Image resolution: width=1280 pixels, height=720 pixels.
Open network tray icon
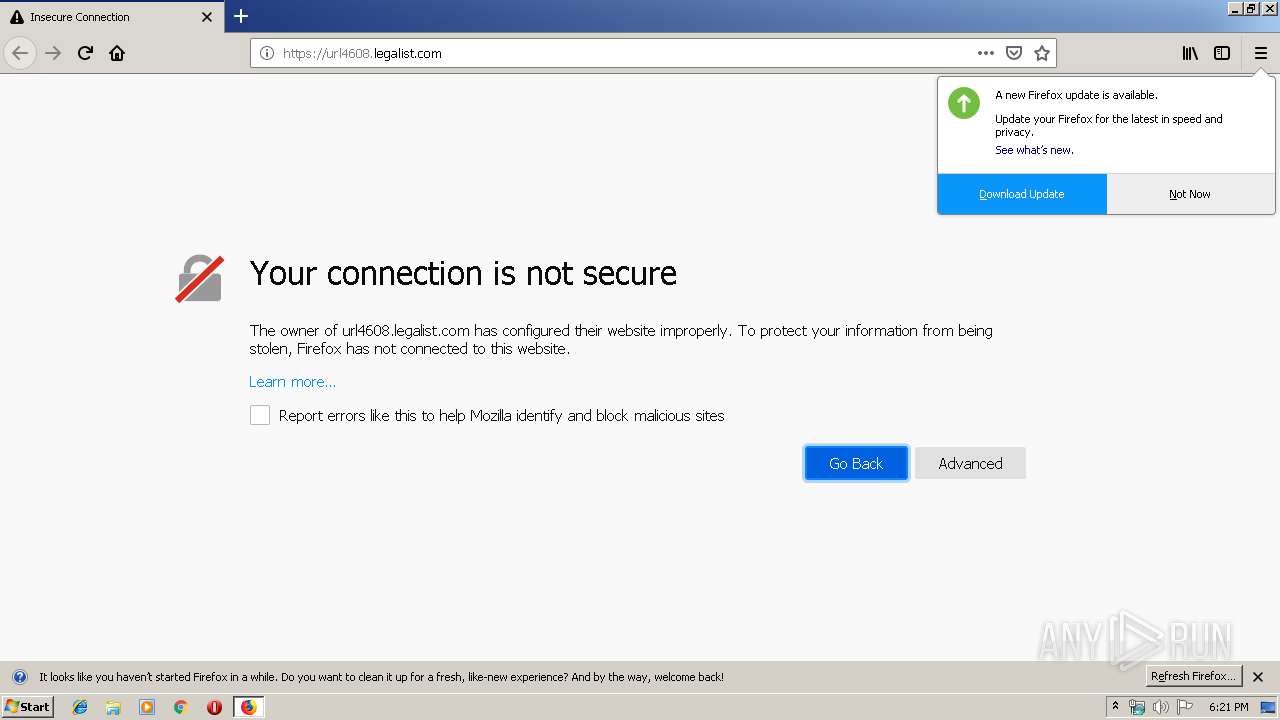(1137, 707)
